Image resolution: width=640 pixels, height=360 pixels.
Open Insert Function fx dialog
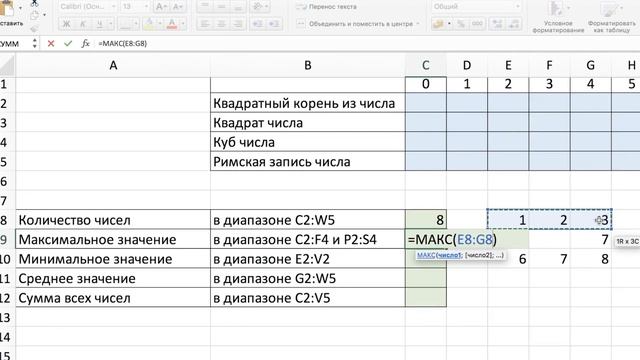[85, 43]
